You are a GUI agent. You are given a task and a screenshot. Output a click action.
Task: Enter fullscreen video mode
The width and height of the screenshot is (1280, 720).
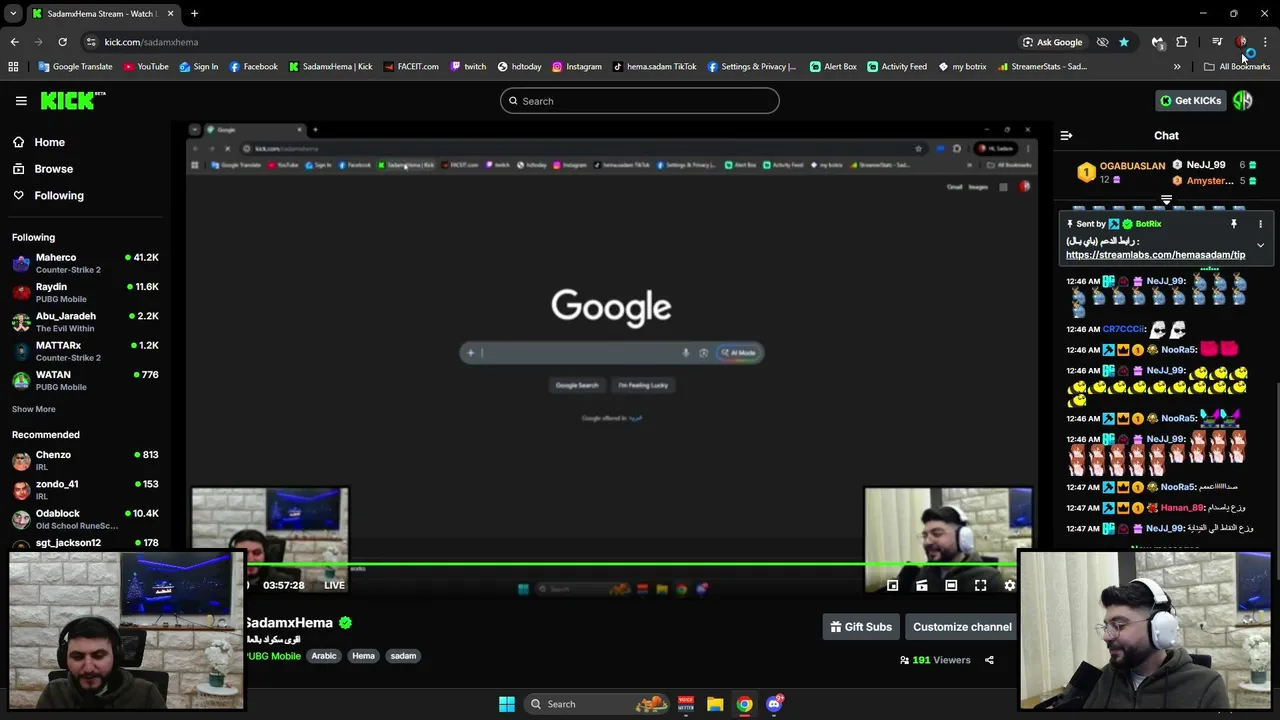980,586
